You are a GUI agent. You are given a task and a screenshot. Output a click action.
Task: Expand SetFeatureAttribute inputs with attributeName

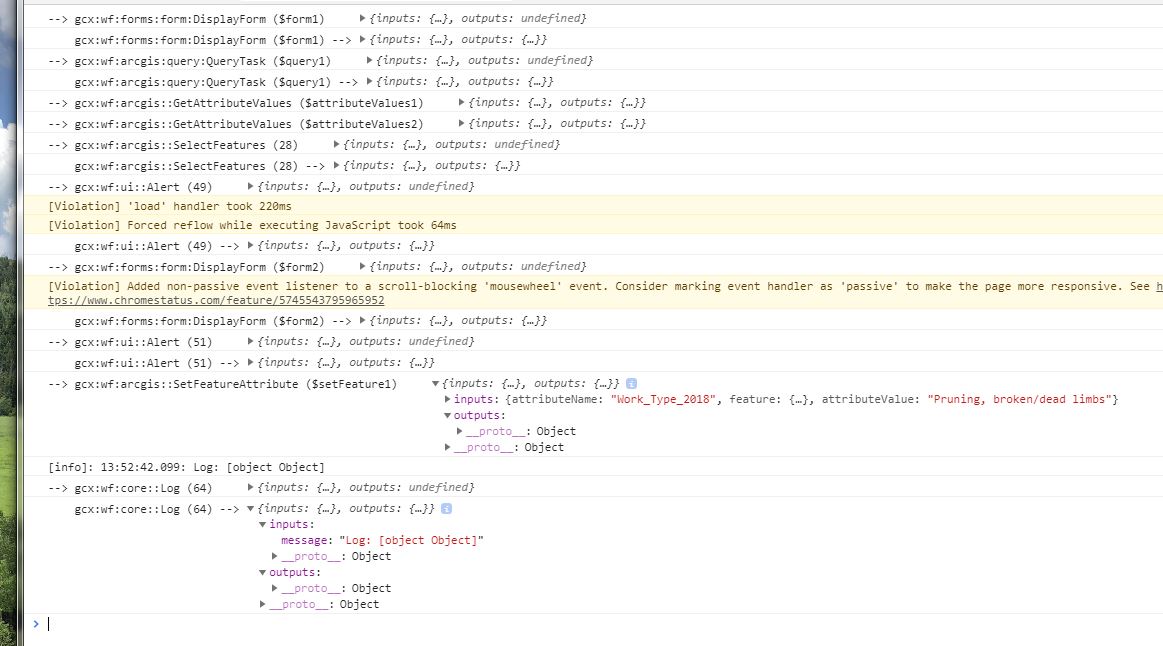447,399
